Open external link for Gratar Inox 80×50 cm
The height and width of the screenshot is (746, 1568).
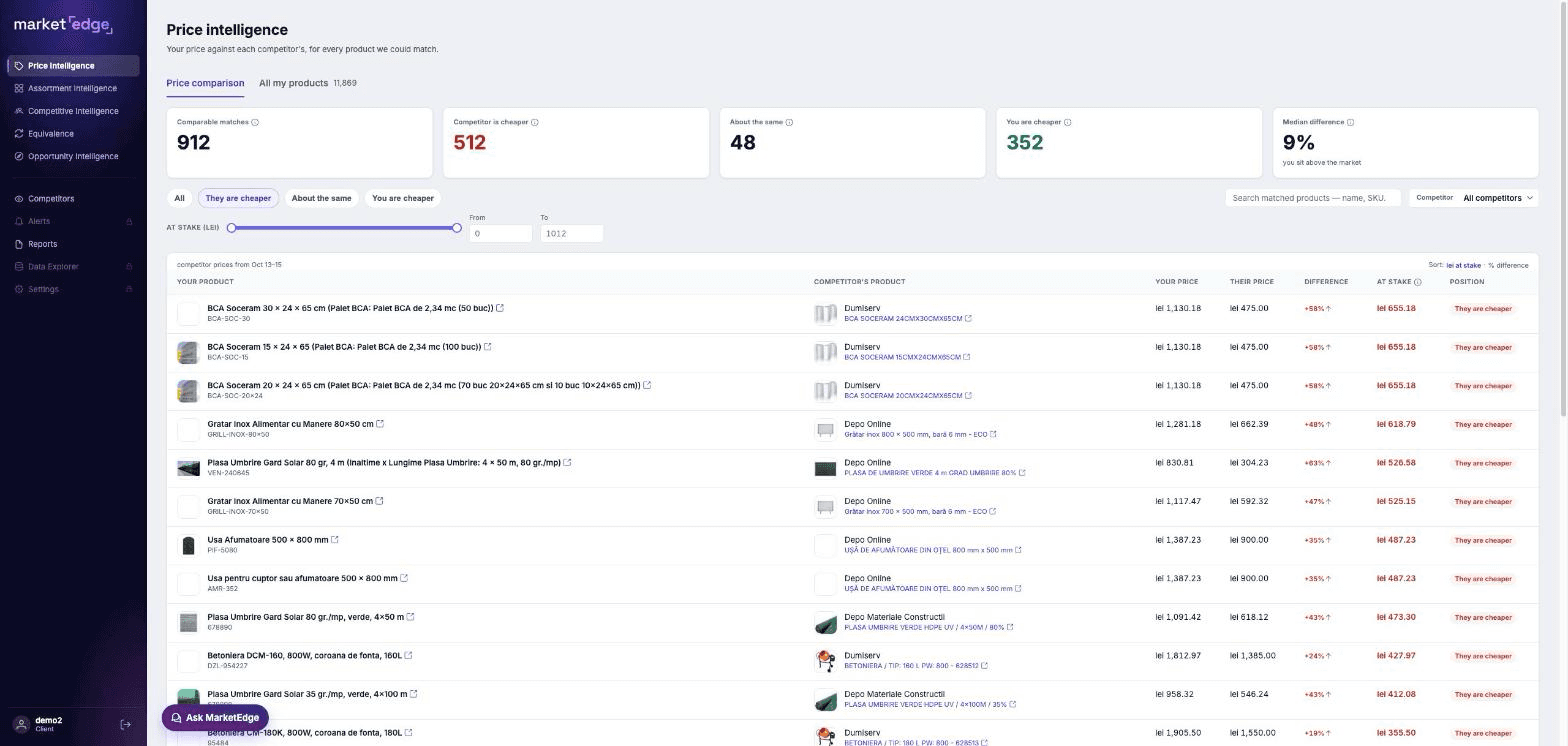tap(380, 424)
